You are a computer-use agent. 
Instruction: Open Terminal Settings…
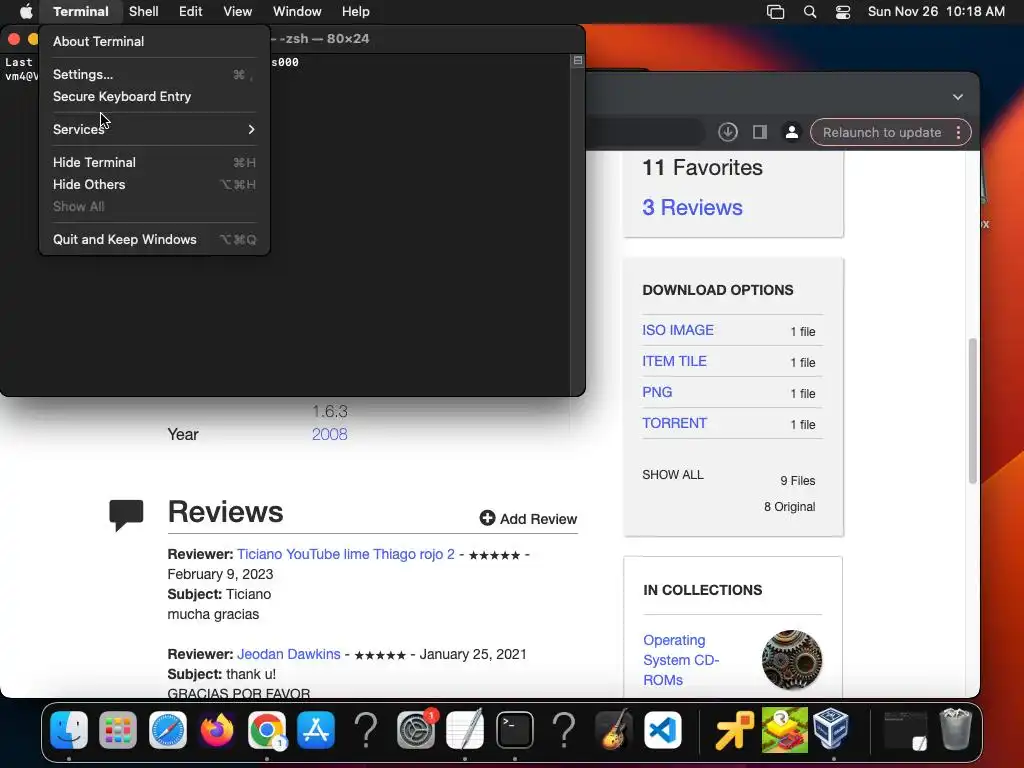tap(154, 74)
